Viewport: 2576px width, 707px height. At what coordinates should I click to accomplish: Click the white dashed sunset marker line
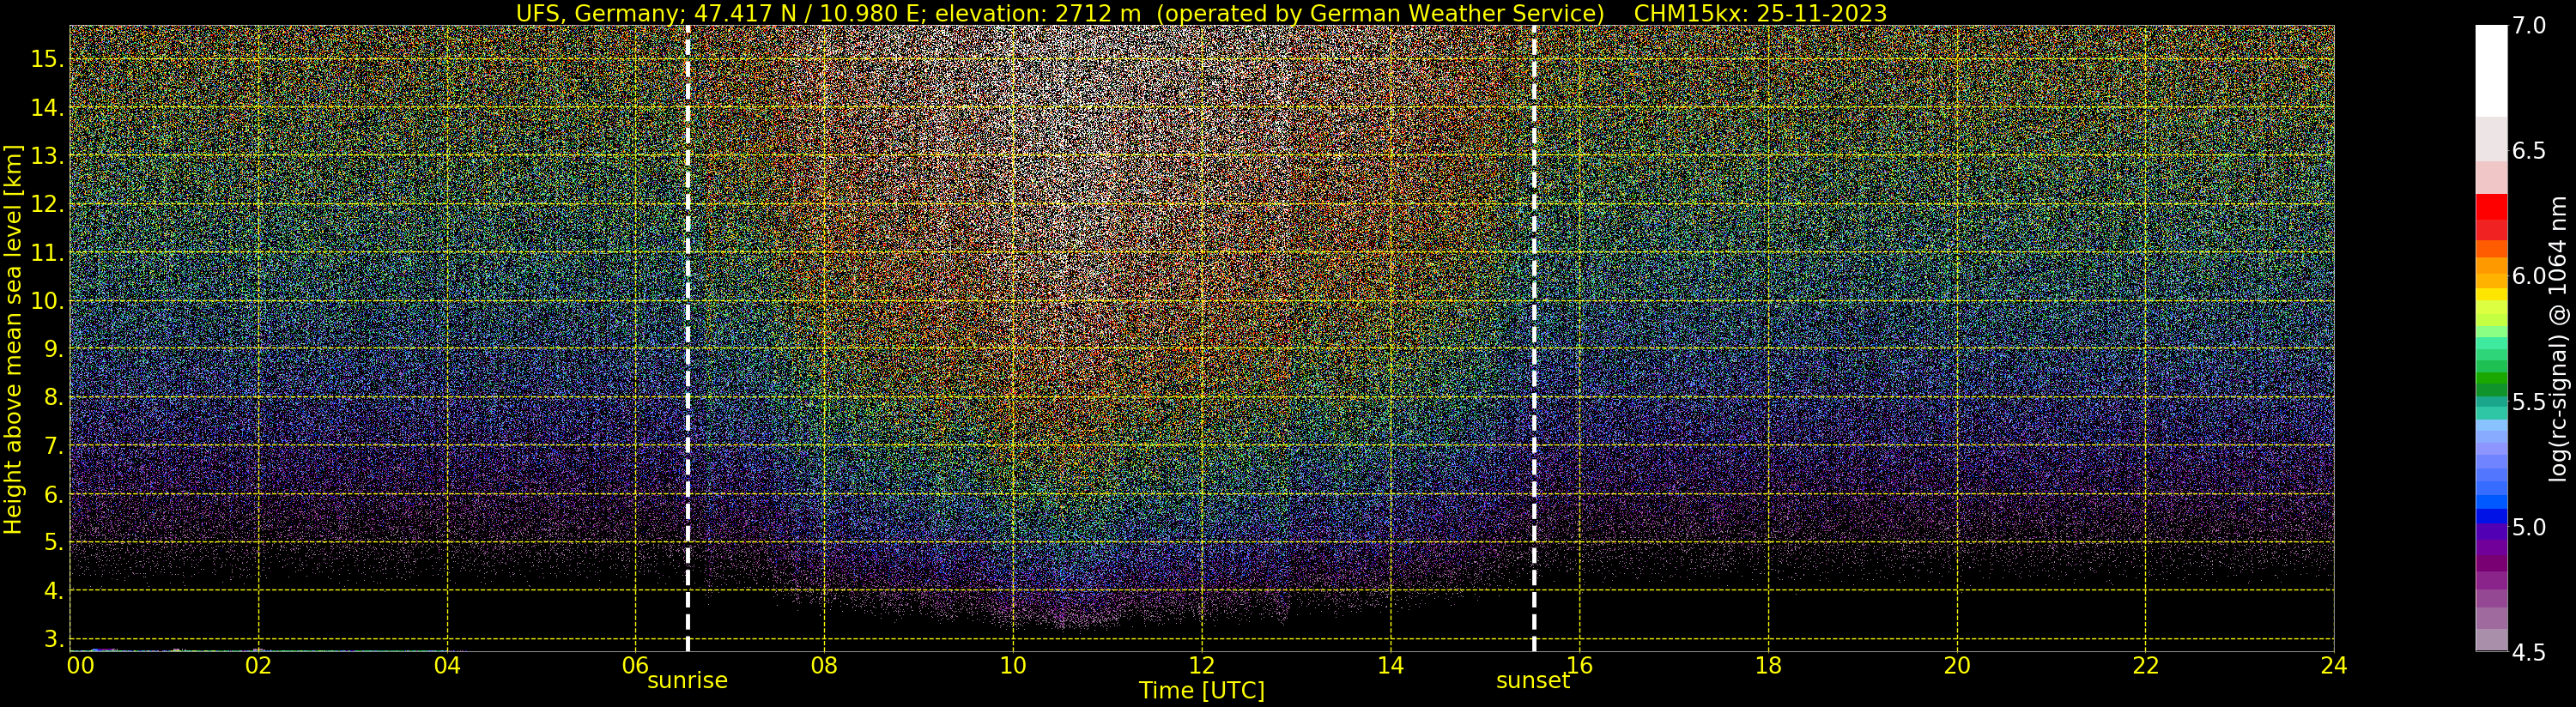[x=1534, y=338]
